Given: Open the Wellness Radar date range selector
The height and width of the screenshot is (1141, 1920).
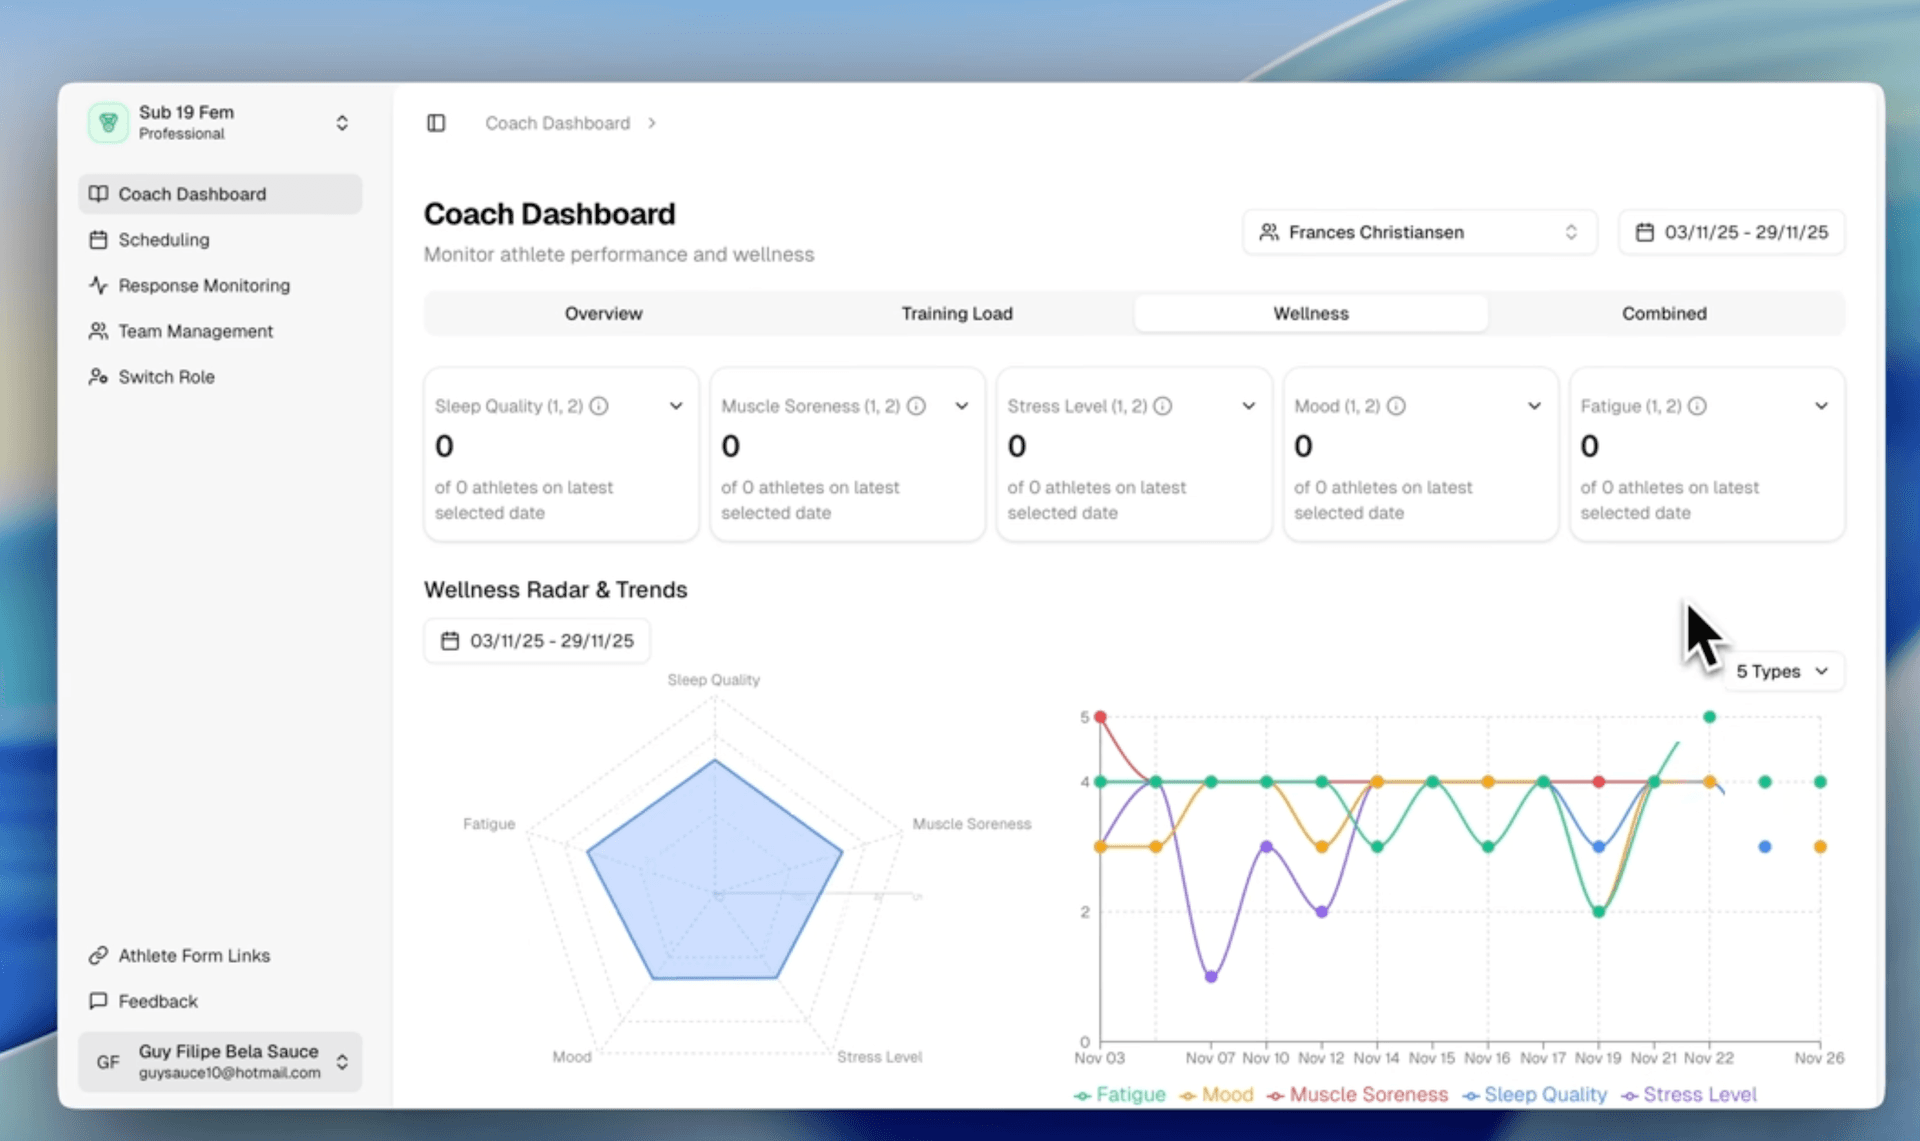Looking at the screenshot, I should click(x=537, y=640).
